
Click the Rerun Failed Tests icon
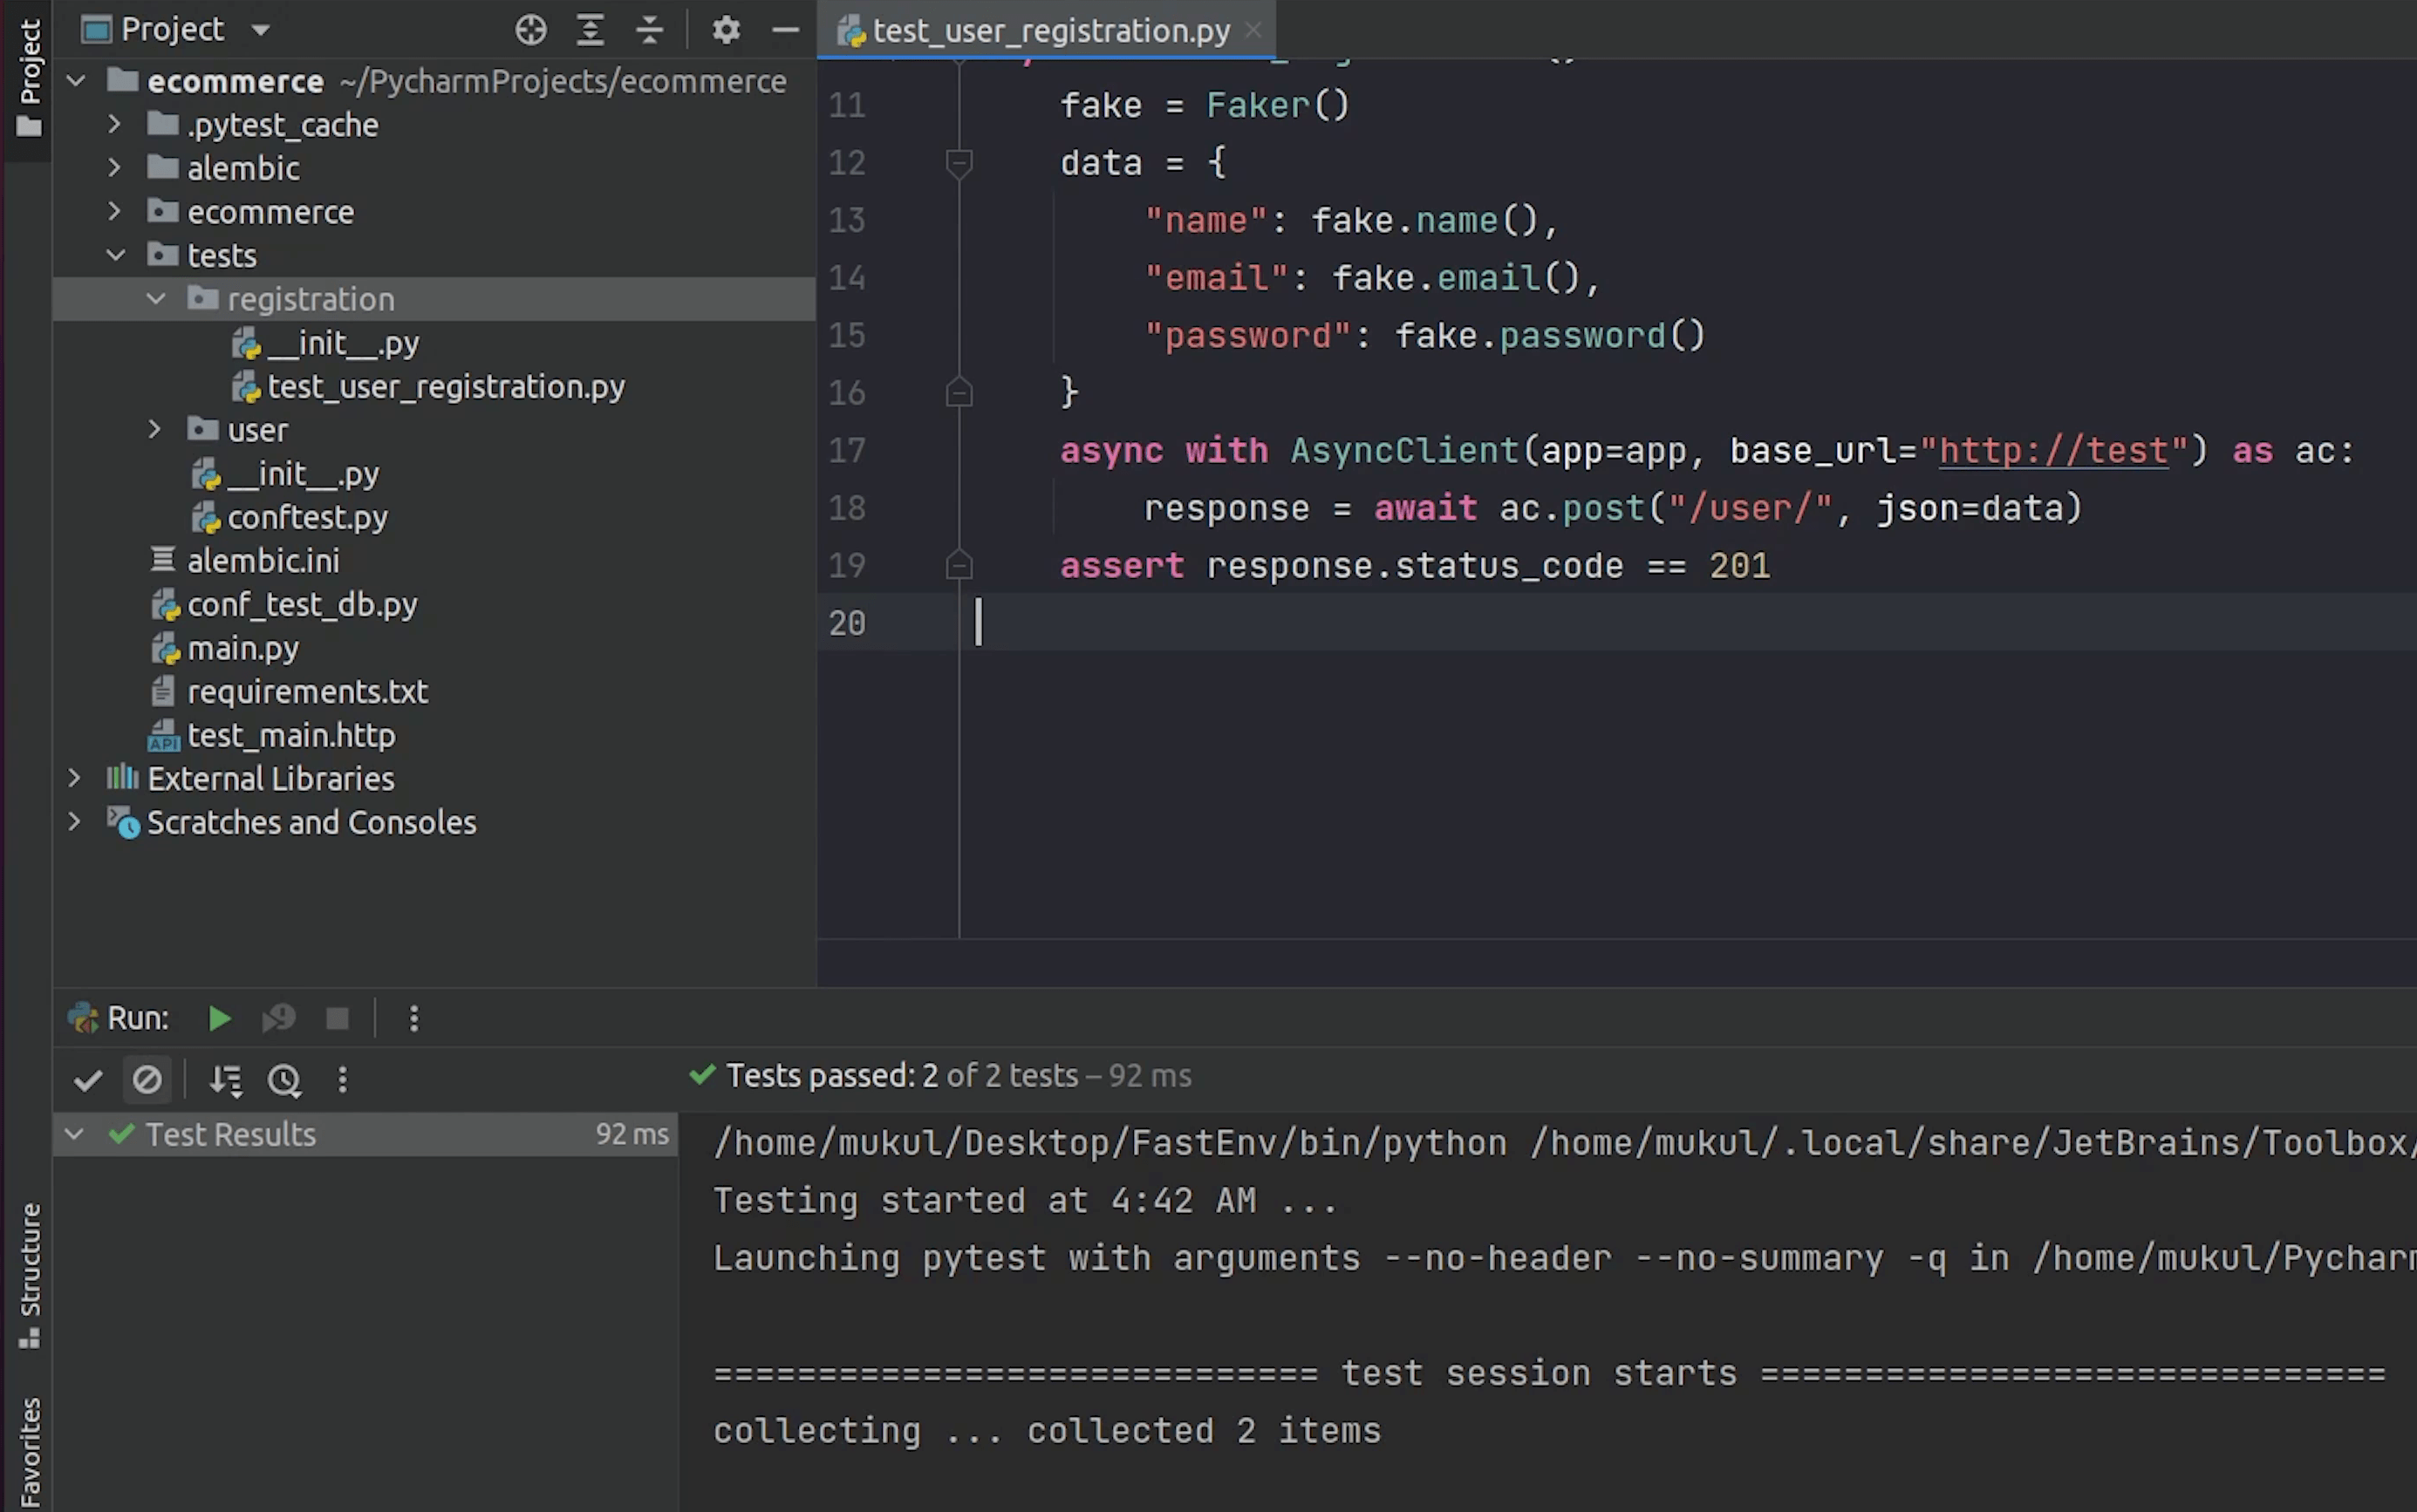coord(278,1018)
